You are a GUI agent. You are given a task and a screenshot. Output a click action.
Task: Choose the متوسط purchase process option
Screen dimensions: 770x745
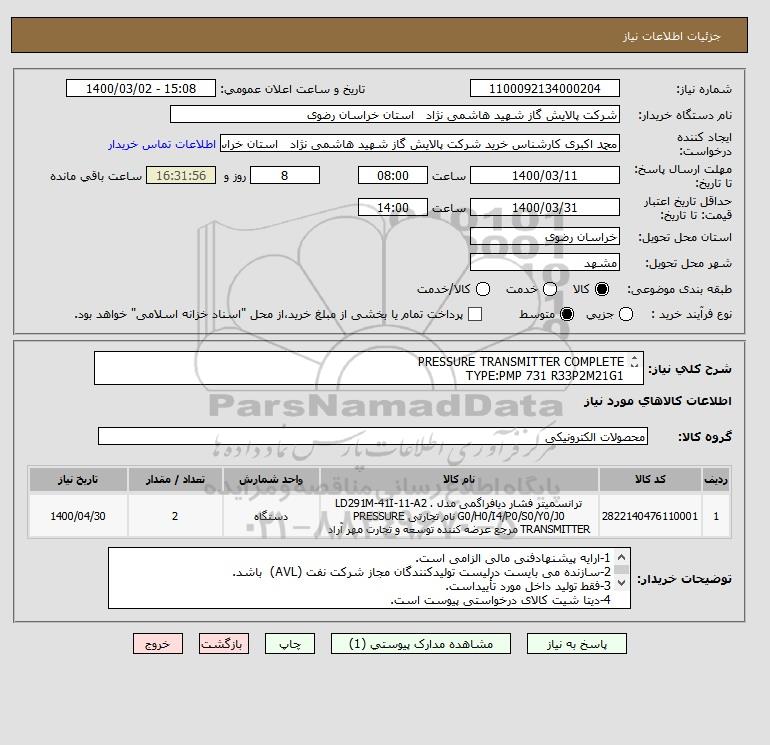coord(567,314)
